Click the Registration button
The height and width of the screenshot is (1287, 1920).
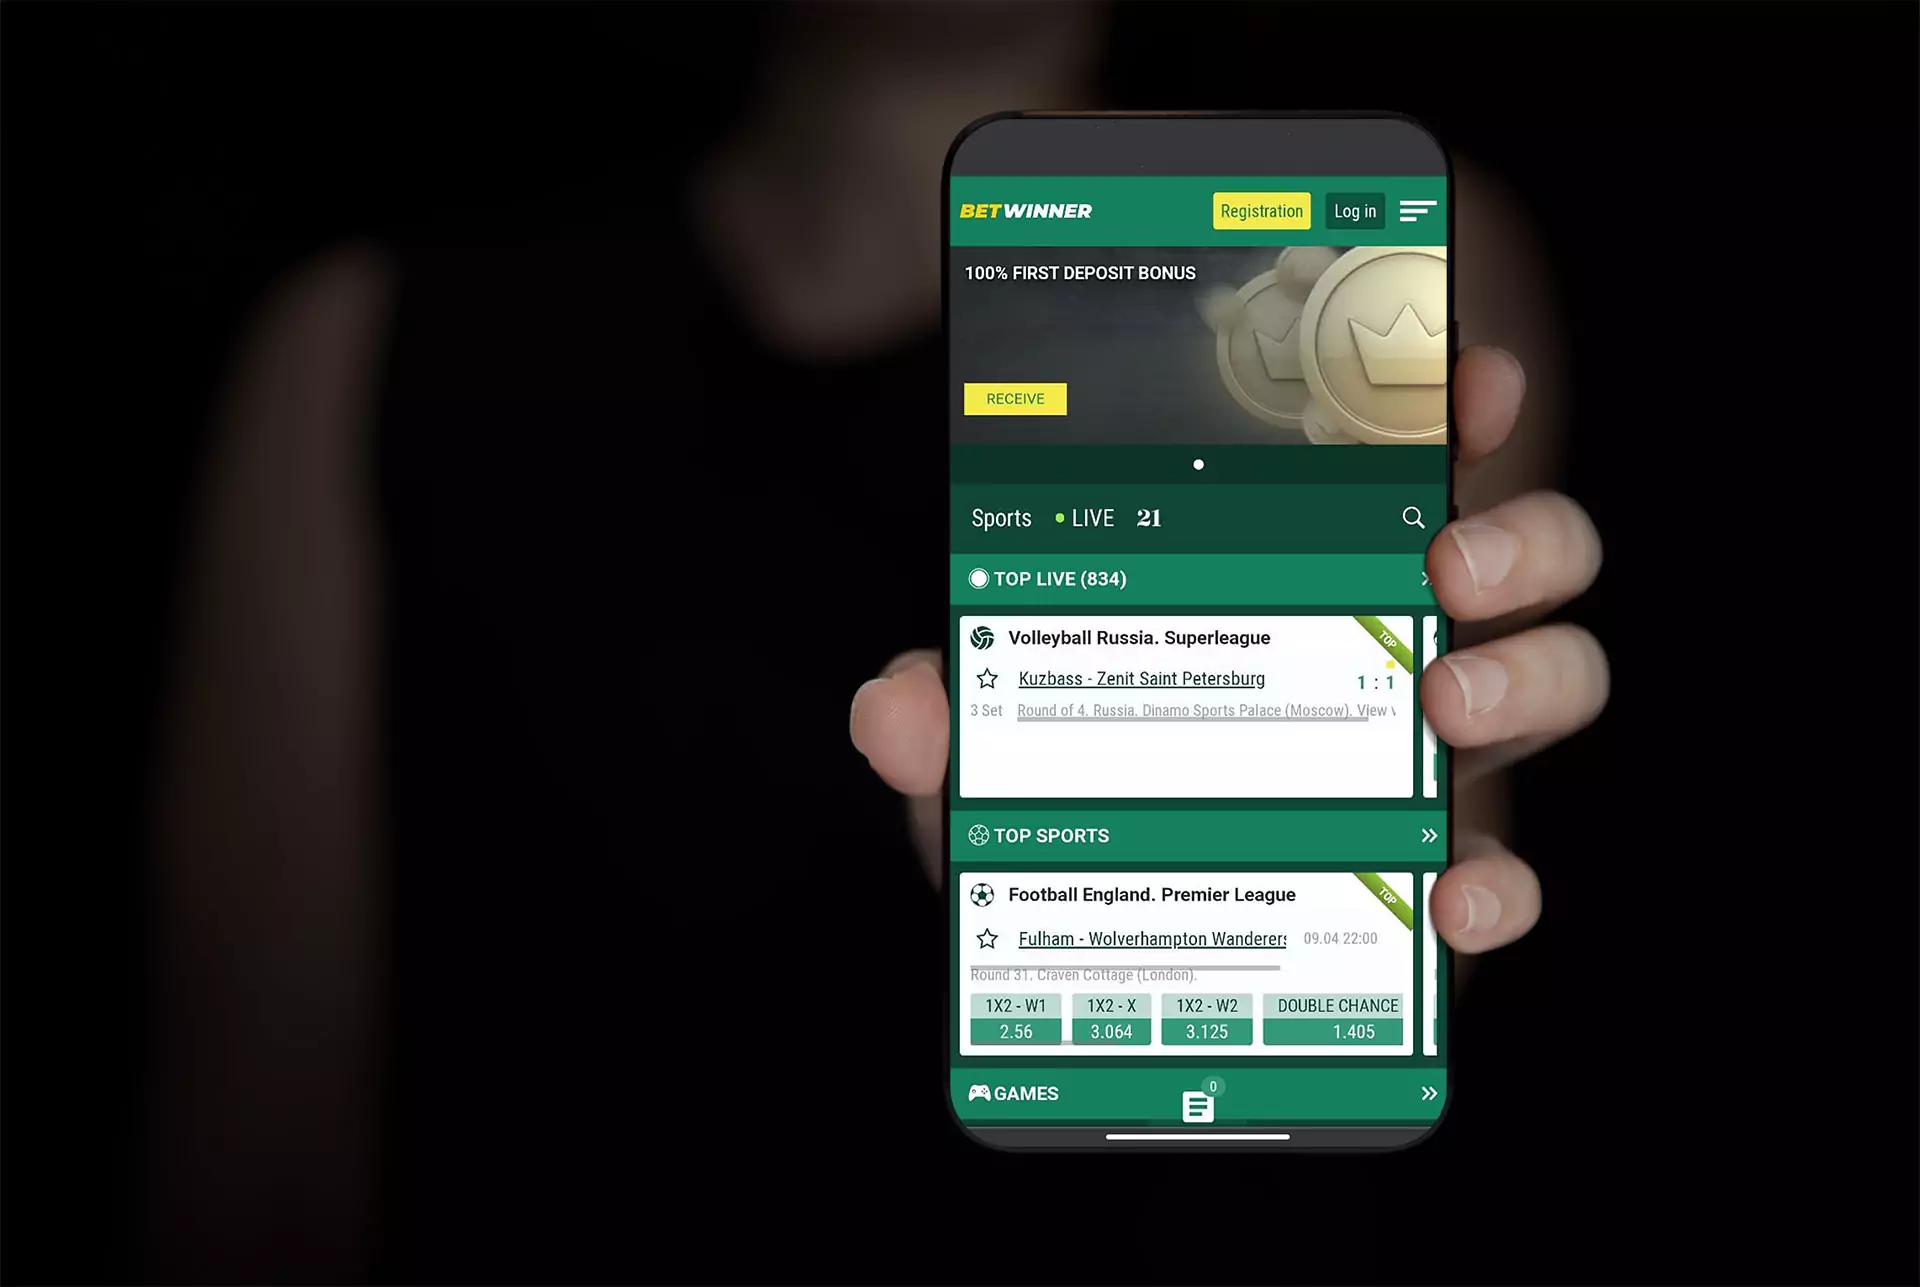[x=1261, y=211]
